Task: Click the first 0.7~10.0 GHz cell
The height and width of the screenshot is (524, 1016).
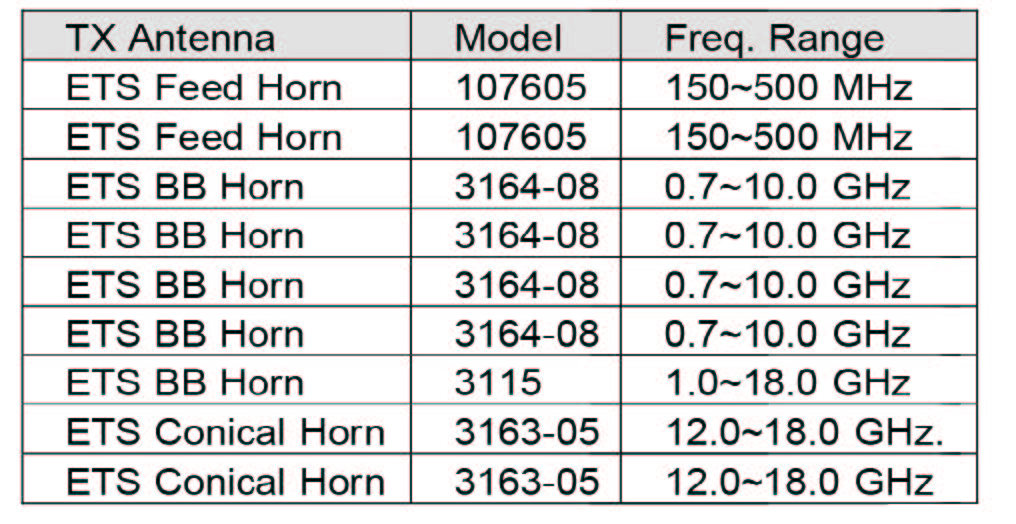Action: tap(787, 186)
